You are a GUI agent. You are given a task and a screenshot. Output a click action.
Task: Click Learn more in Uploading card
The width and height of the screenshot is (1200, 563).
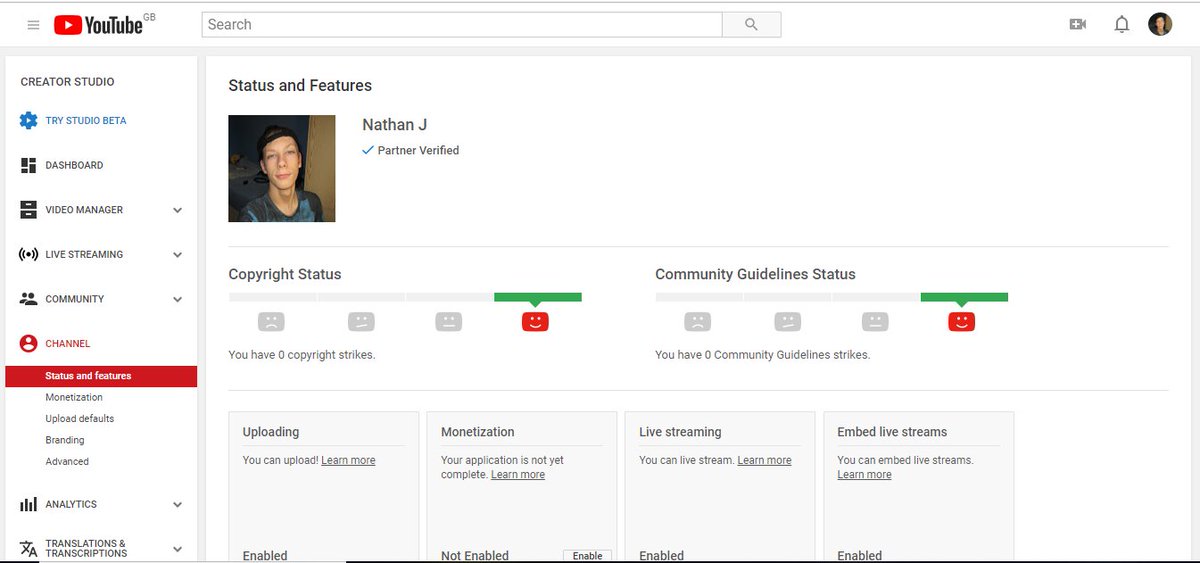tap(348, 460)
